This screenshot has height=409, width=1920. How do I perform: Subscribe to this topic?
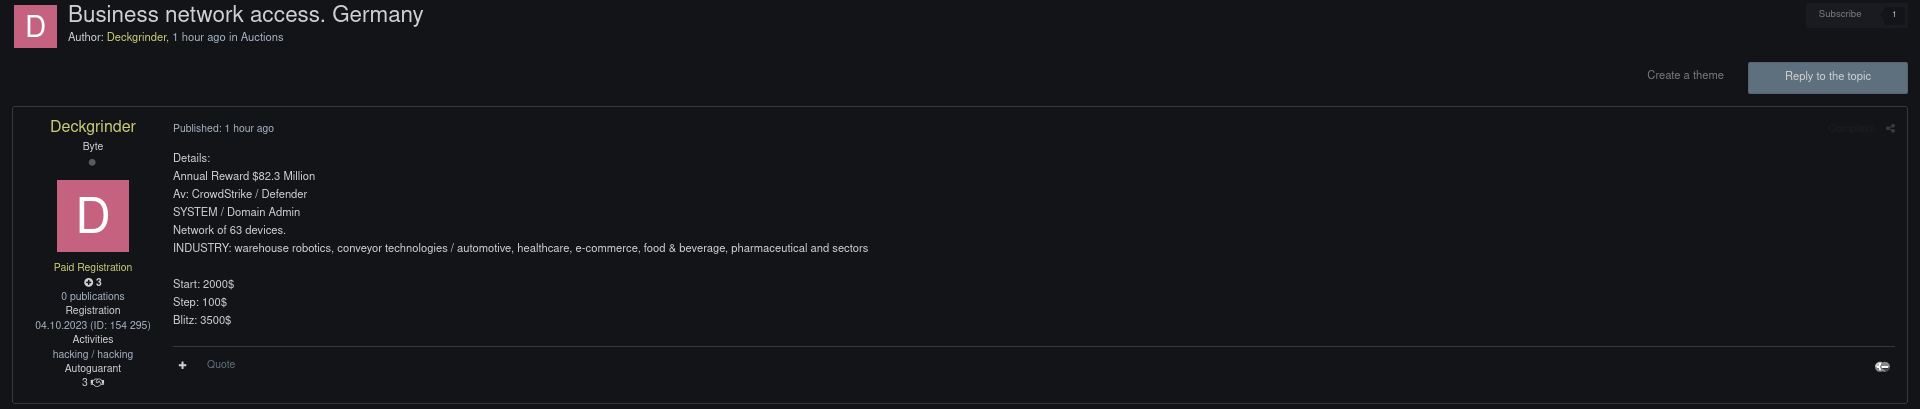point(1840,14)
